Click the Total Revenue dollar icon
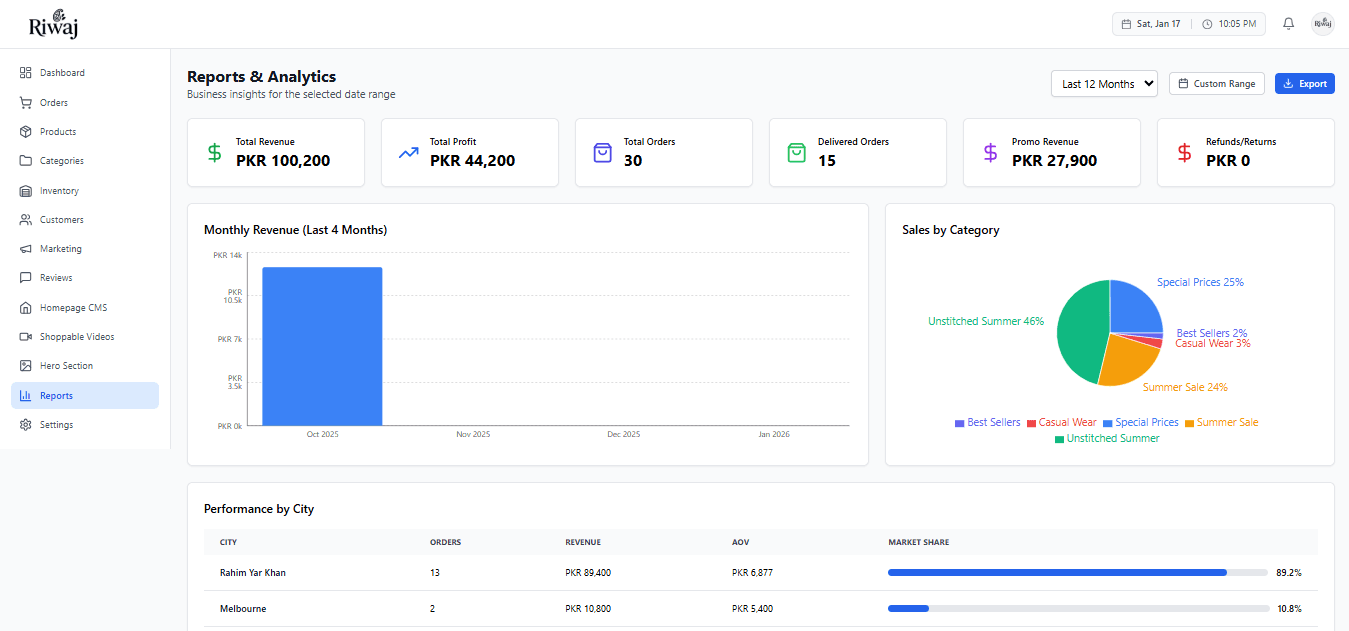Viewport: 1349px width, 631px height. [214, 153]
